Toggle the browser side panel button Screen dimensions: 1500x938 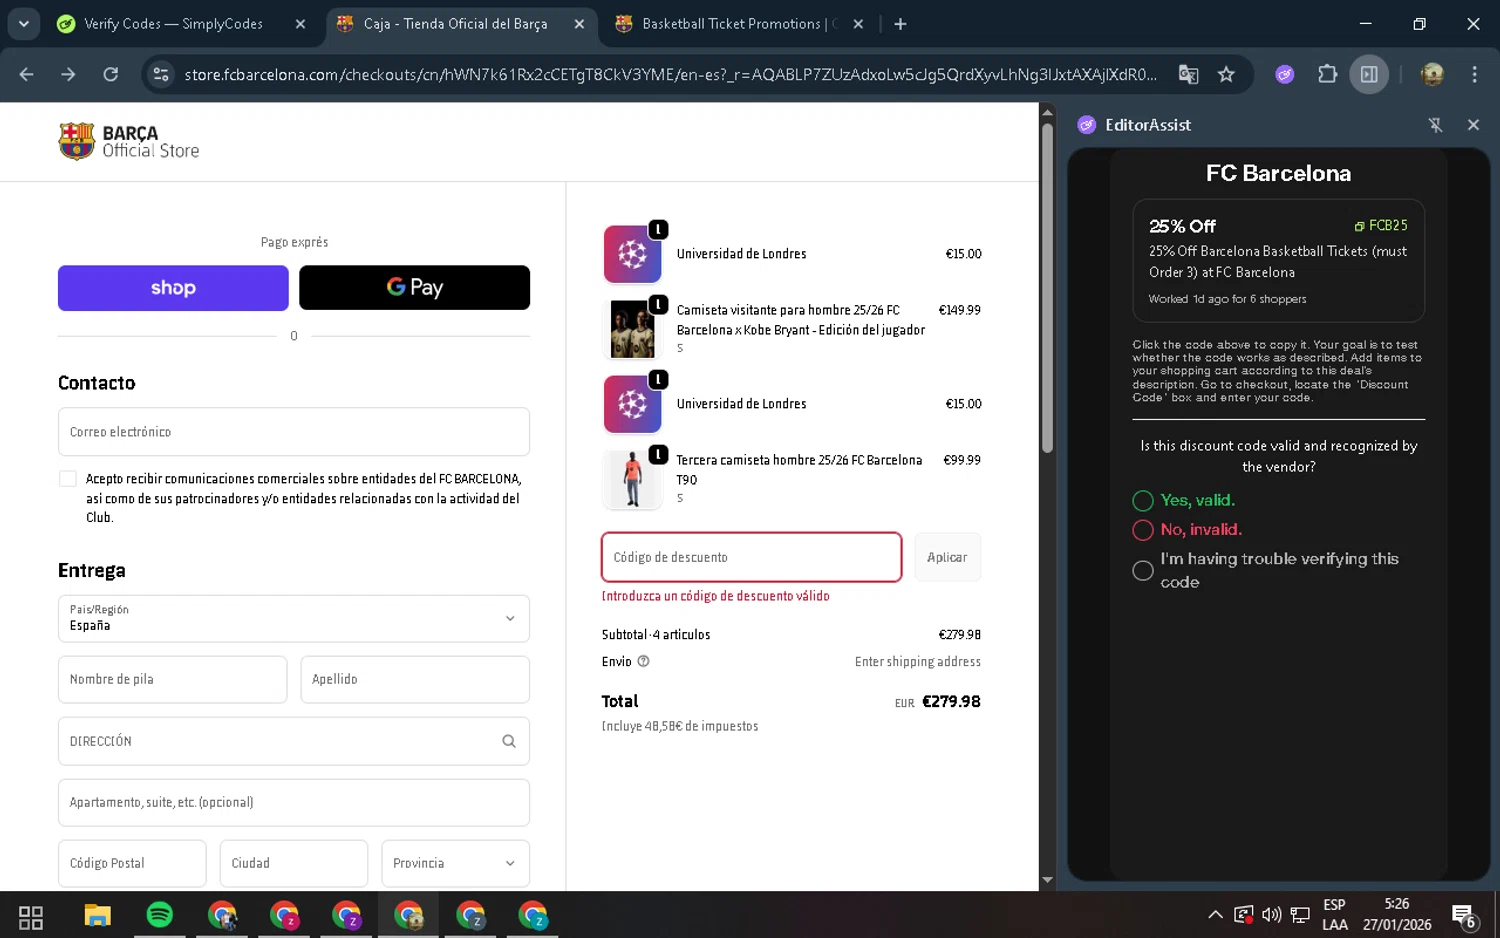click(x=1369, y=74)
